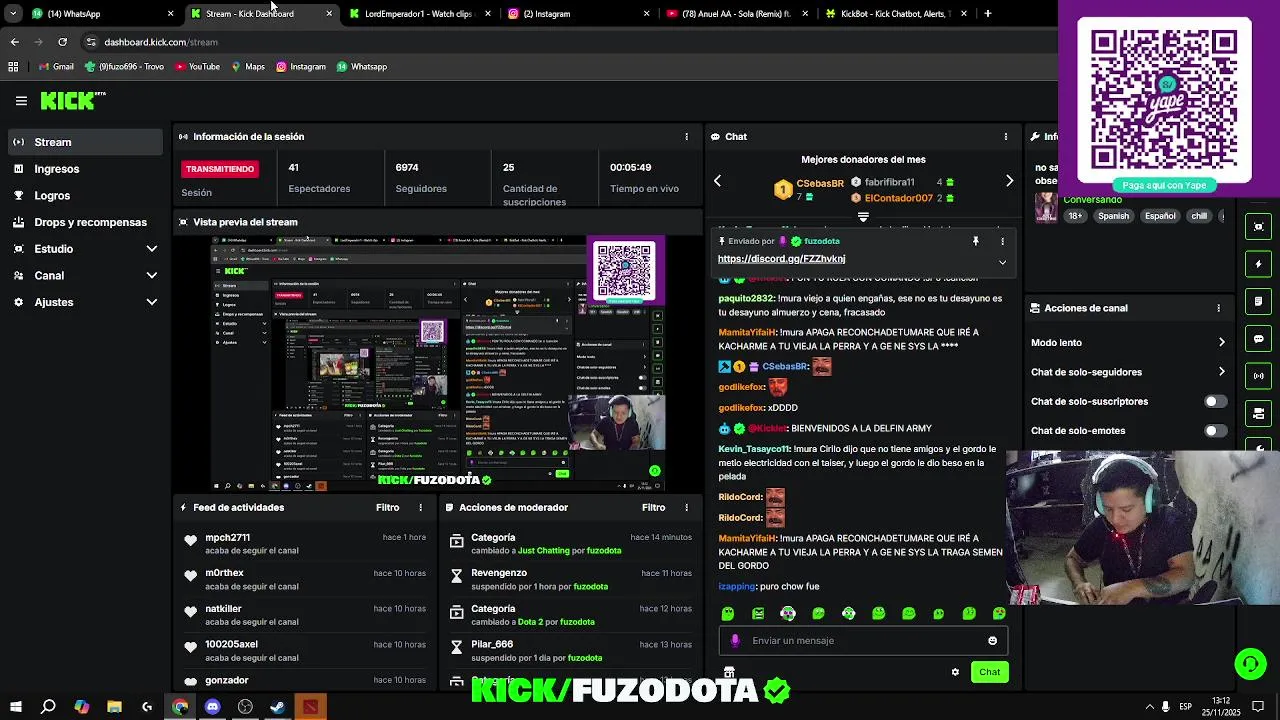Toggle Chat de solo-emotes switch

[x=1215, y=431]
